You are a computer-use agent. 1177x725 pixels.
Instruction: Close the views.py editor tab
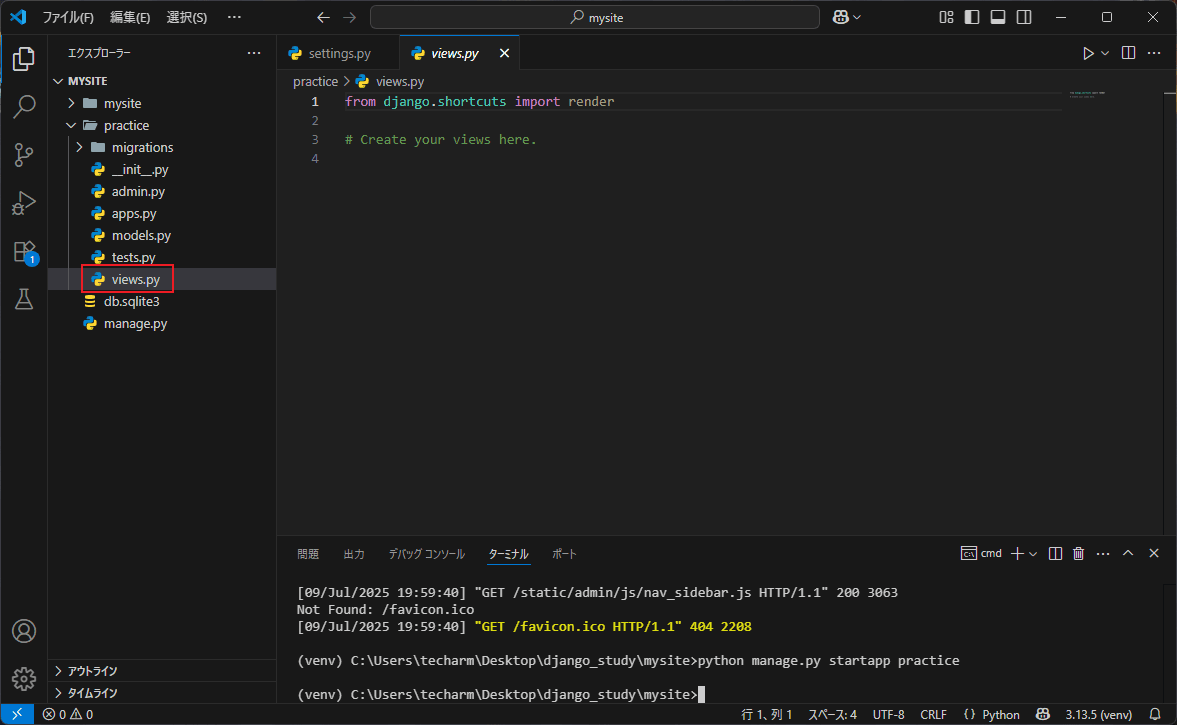pos(504,53)
